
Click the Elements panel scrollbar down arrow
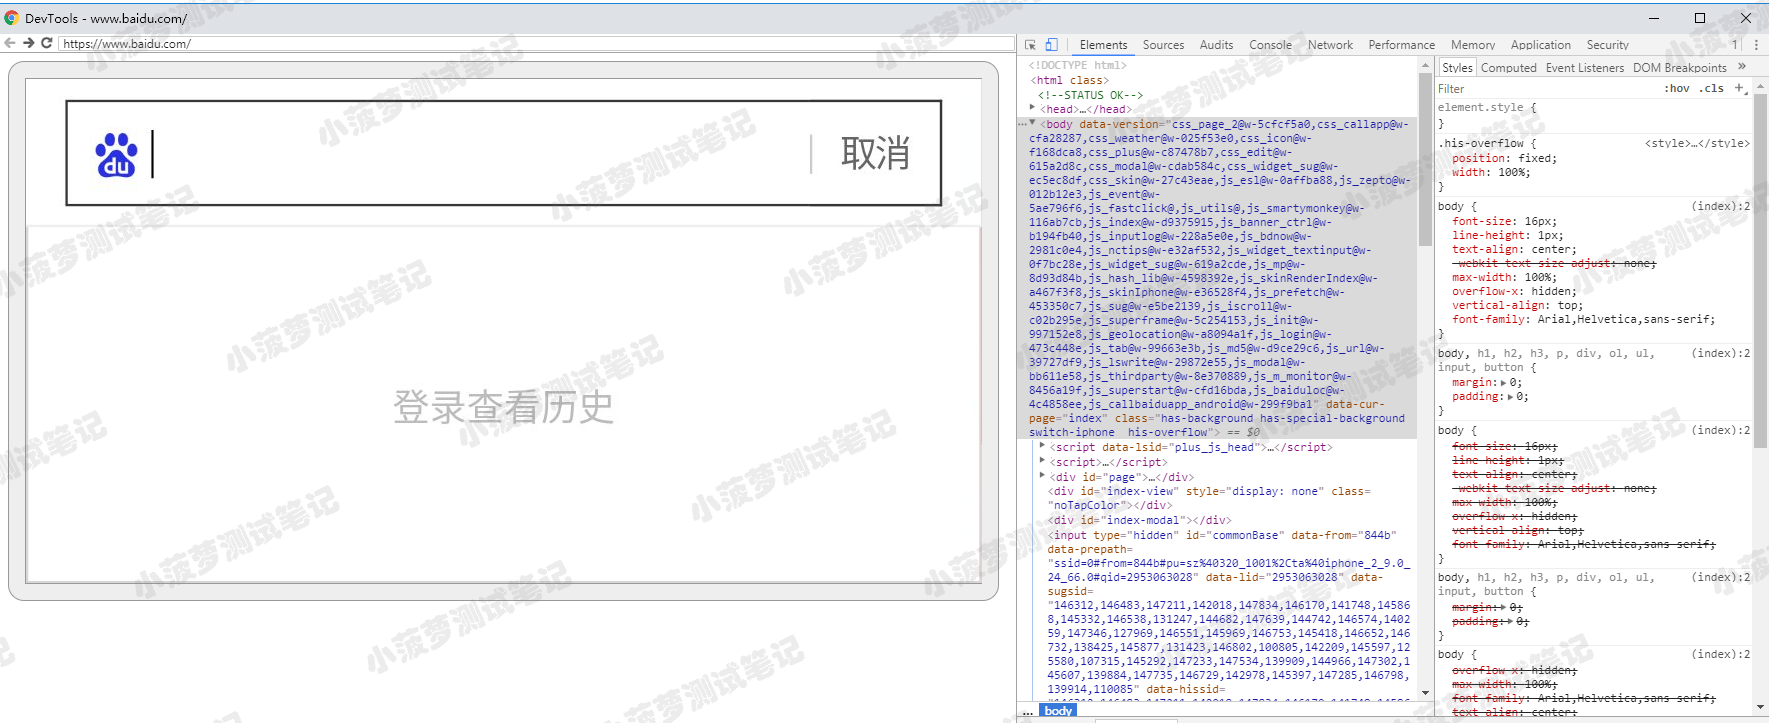[1425, 693]
